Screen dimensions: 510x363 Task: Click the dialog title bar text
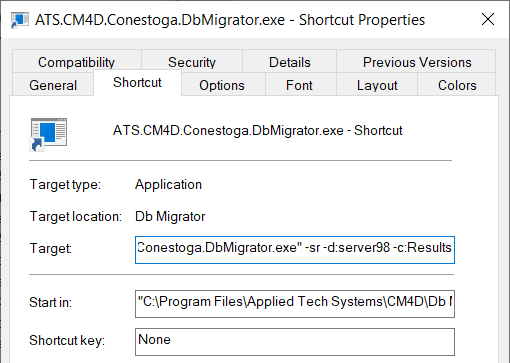click(x=230, y=20)
